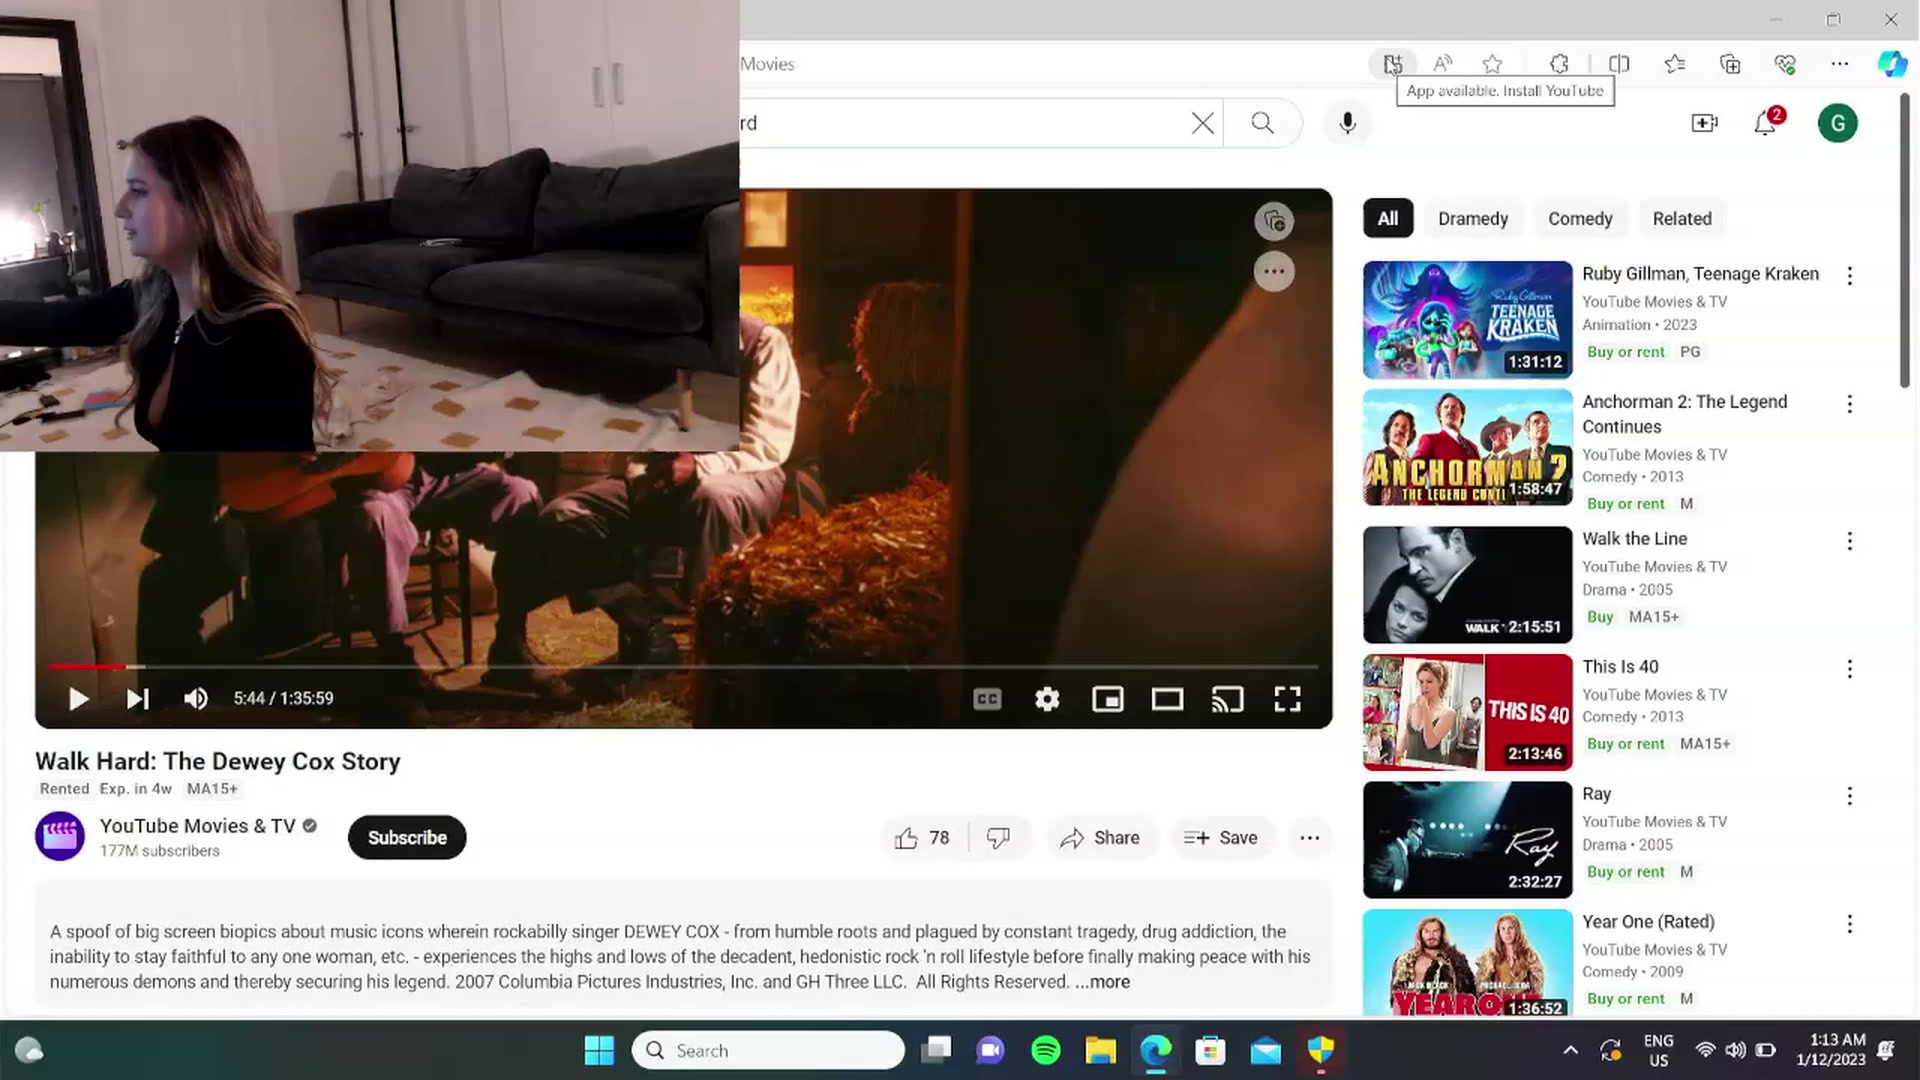This screenshot has width=1920, height=1080.
Task: Open the taskbar volume control
Action: pos(1735,1050)
